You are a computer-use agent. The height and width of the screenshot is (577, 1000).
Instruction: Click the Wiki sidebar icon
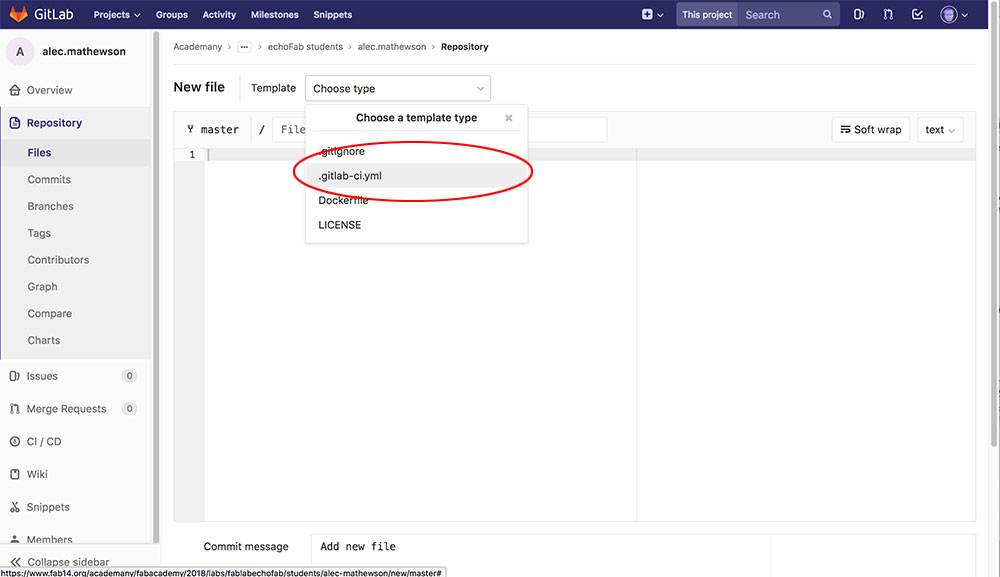pyautogui.click(x=15, y=474)
